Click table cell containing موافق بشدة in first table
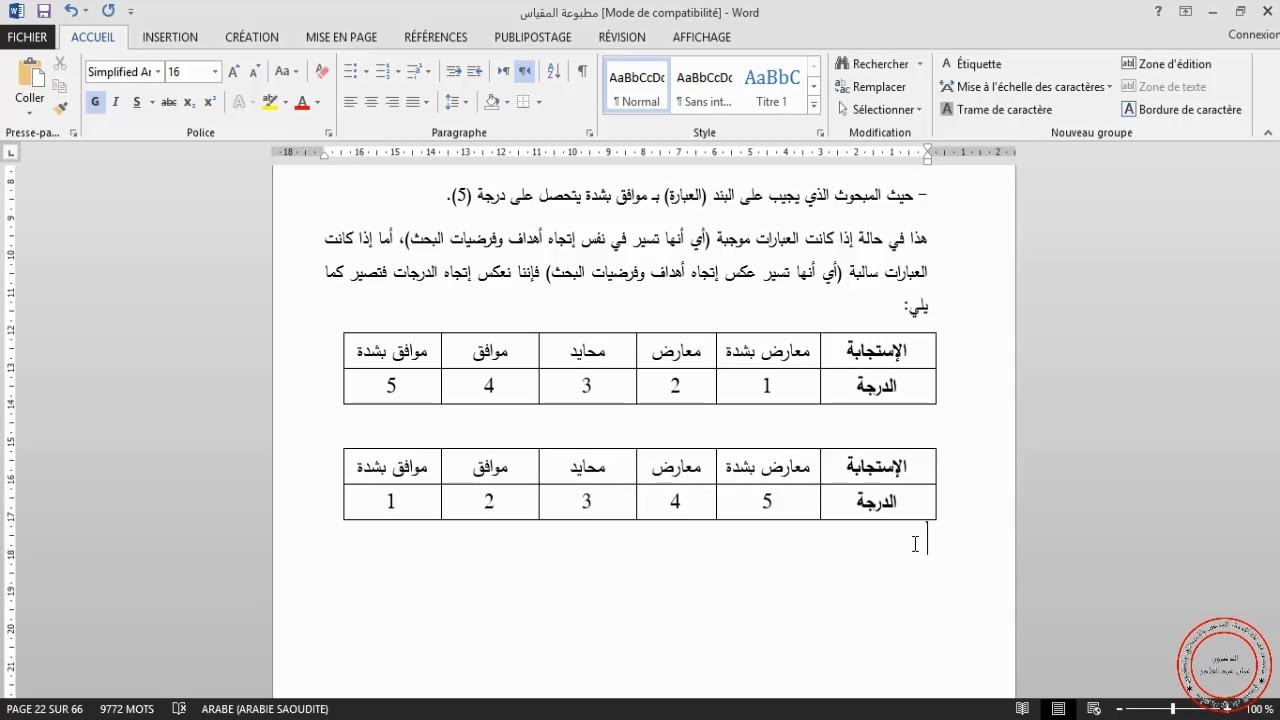Screen dimensions: 1280x720 pos(392,351)
